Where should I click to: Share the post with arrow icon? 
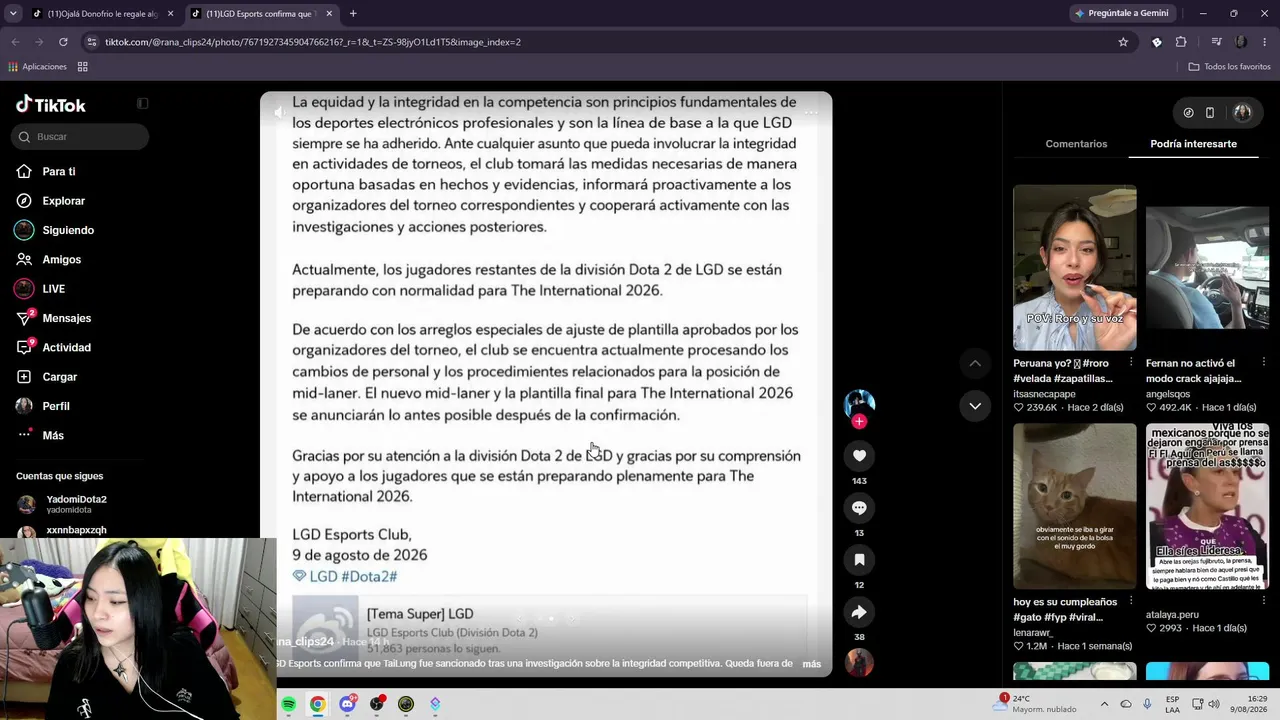[859, 612]
